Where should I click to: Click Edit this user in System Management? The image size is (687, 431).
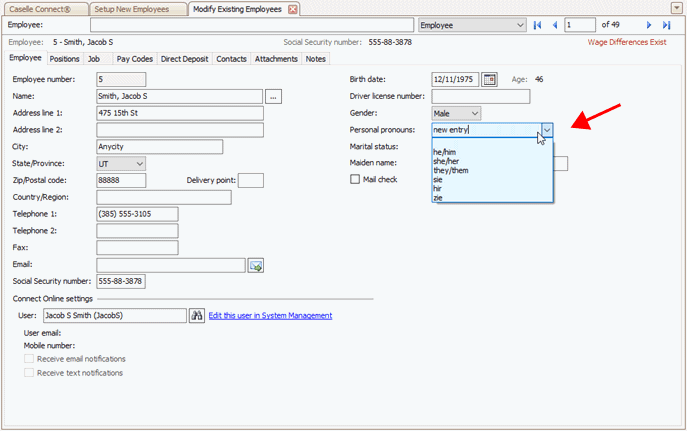pyautogui.click(x=270, y=316)
